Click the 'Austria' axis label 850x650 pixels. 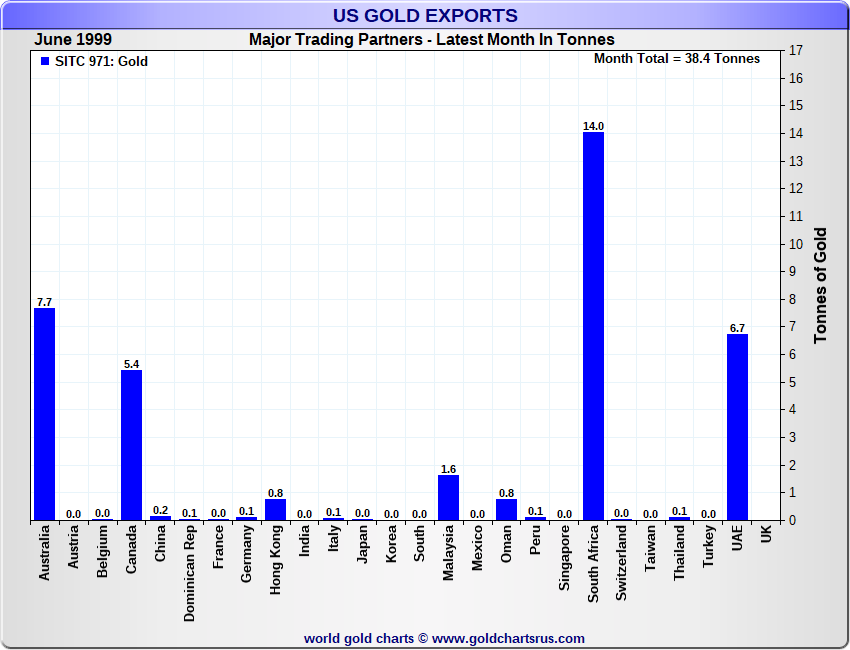tap(73, 547)
